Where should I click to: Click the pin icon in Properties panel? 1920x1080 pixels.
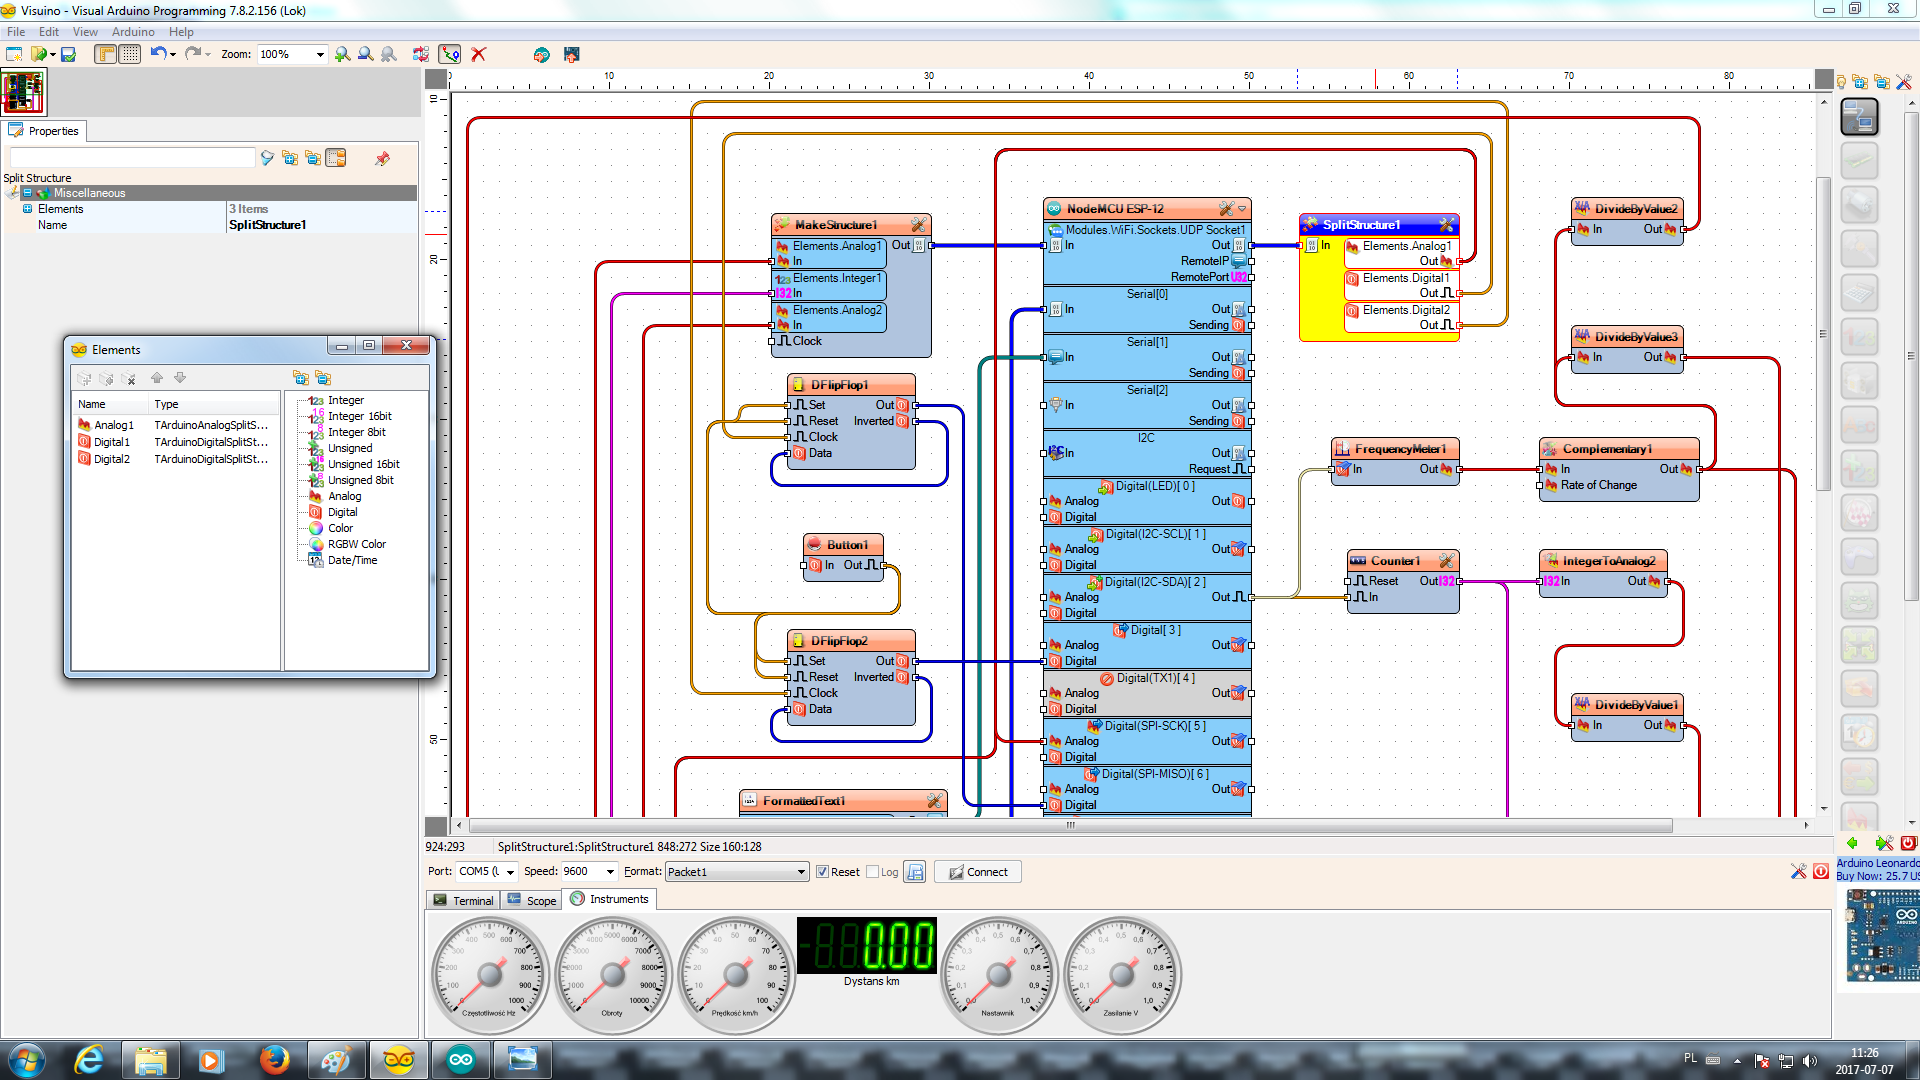[382, 158]
